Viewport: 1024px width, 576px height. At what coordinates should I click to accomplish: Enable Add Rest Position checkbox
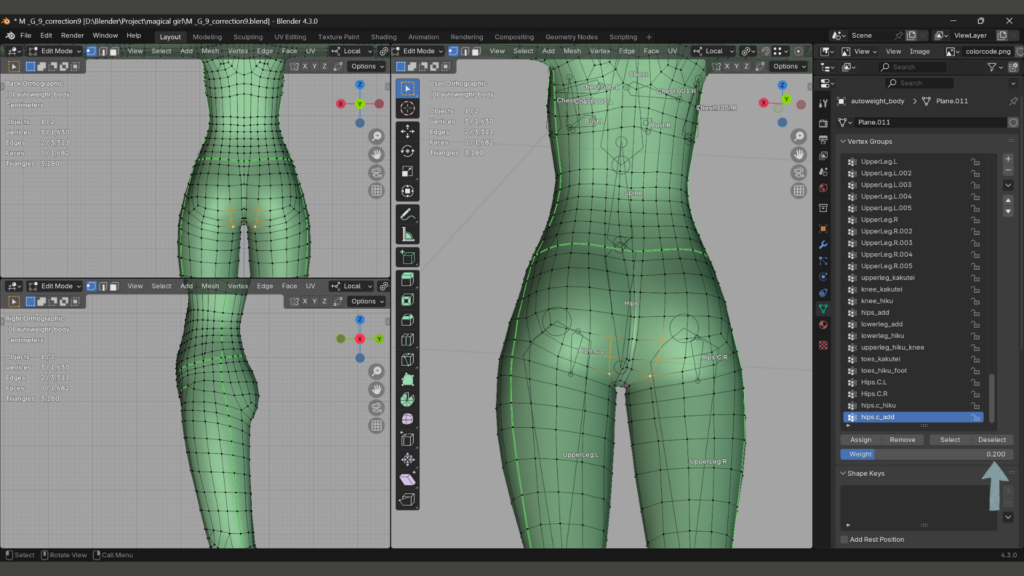844,540
